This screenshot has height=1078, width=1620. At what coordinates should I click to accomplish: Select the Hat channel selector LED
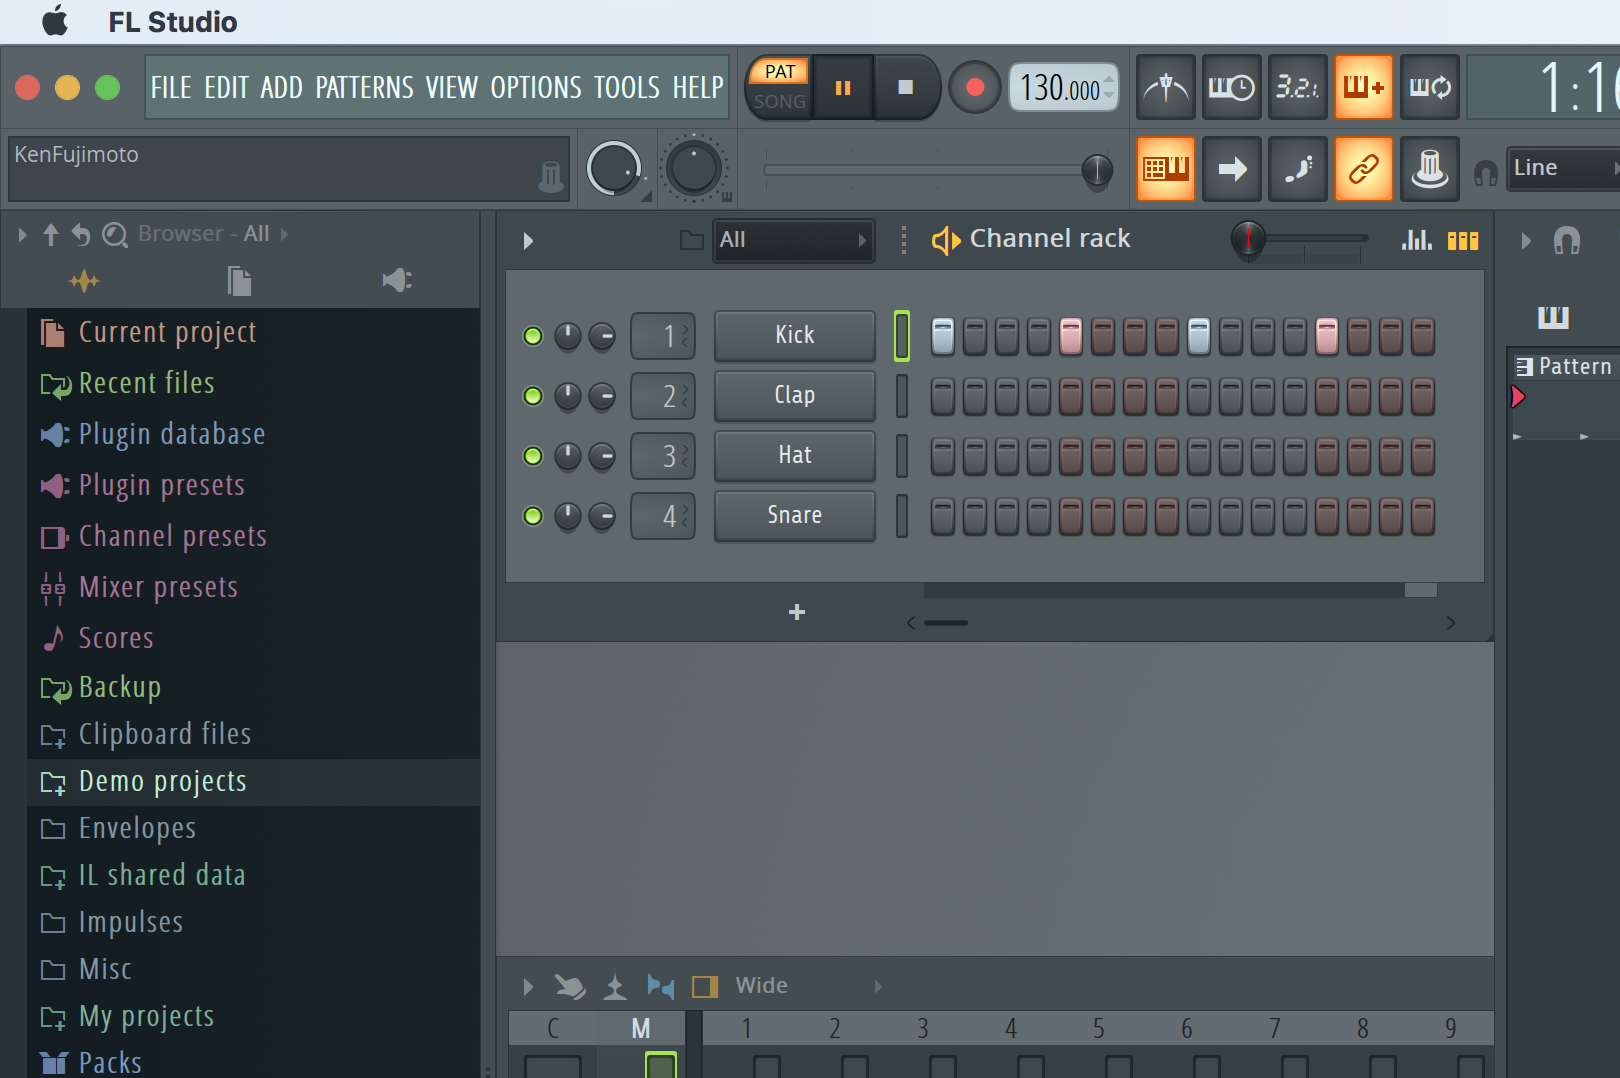(902, 456)
